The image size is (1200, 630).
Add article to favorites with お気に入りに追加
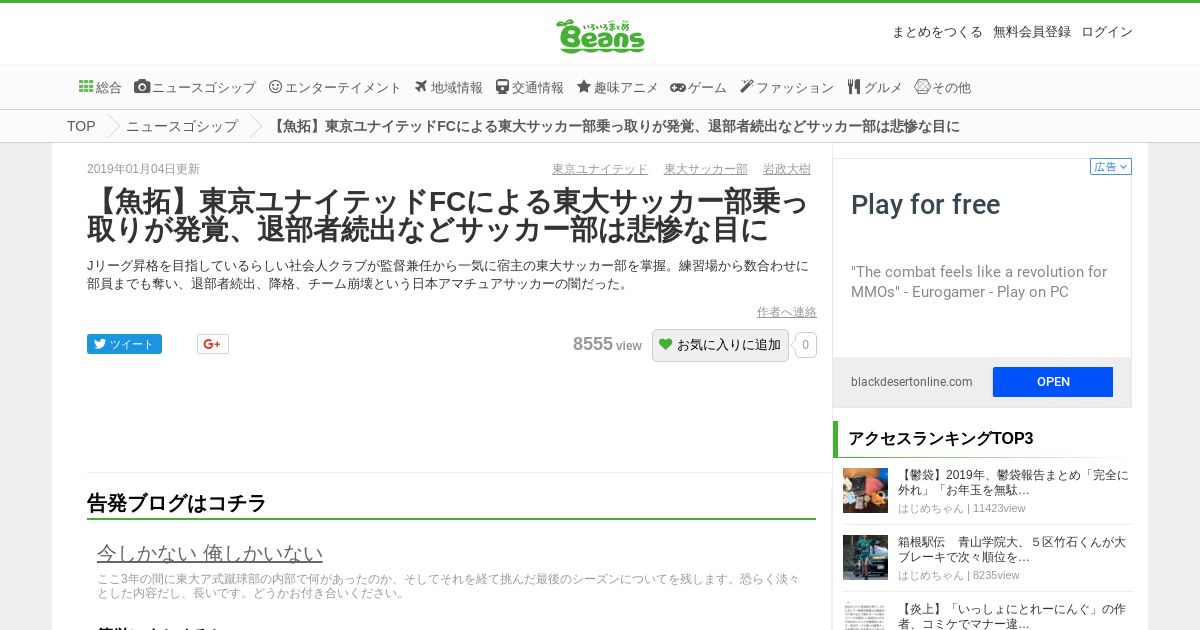720,345
